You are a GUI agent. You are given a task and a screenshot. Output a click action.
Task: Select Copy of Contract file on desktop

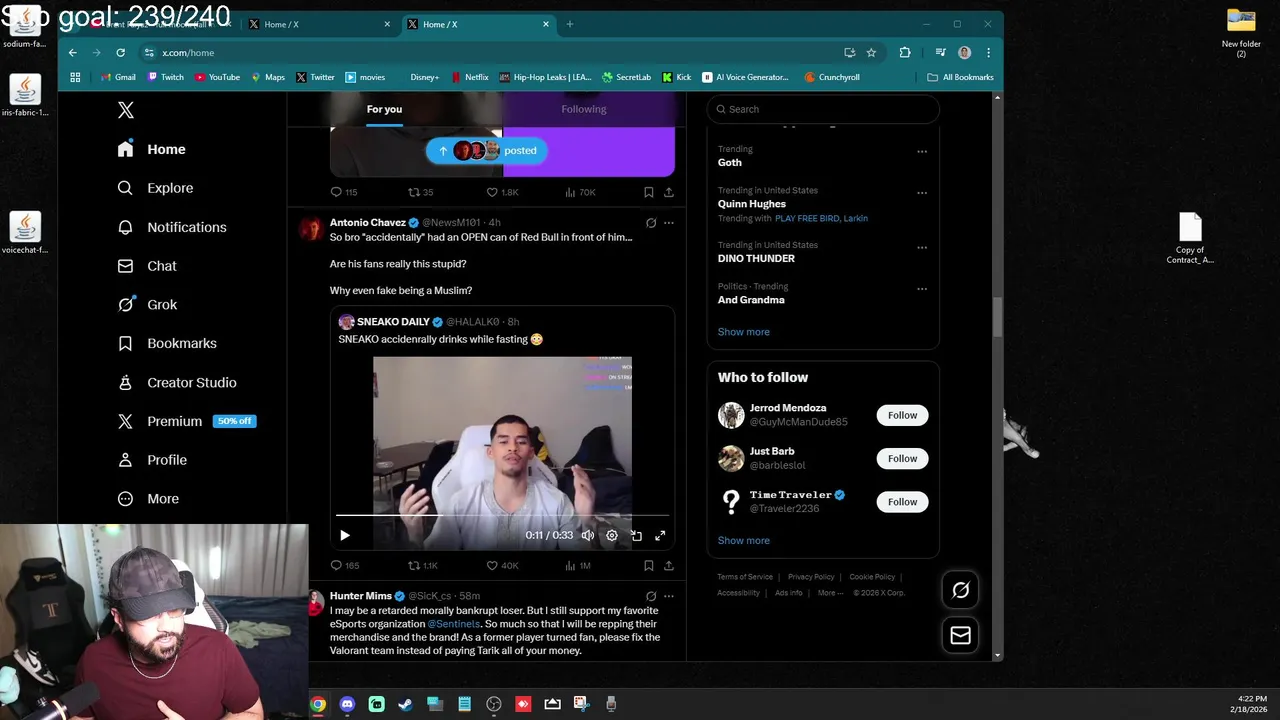pos(1190,239)
